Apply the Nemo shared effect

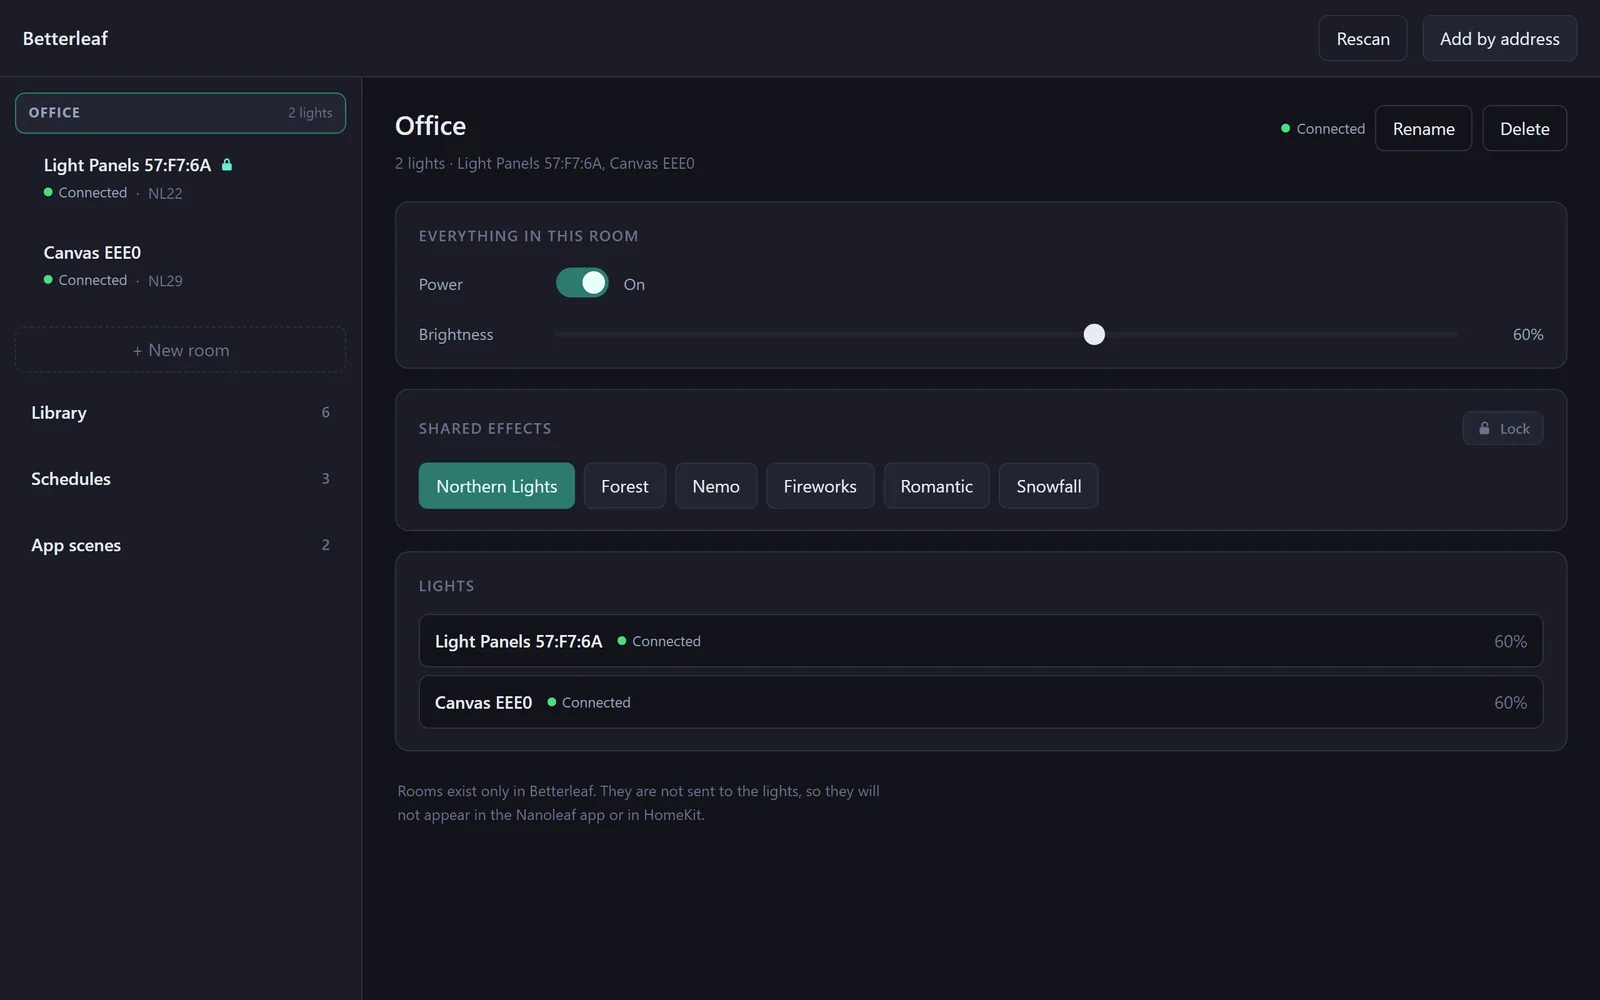(x=716, y=486)
